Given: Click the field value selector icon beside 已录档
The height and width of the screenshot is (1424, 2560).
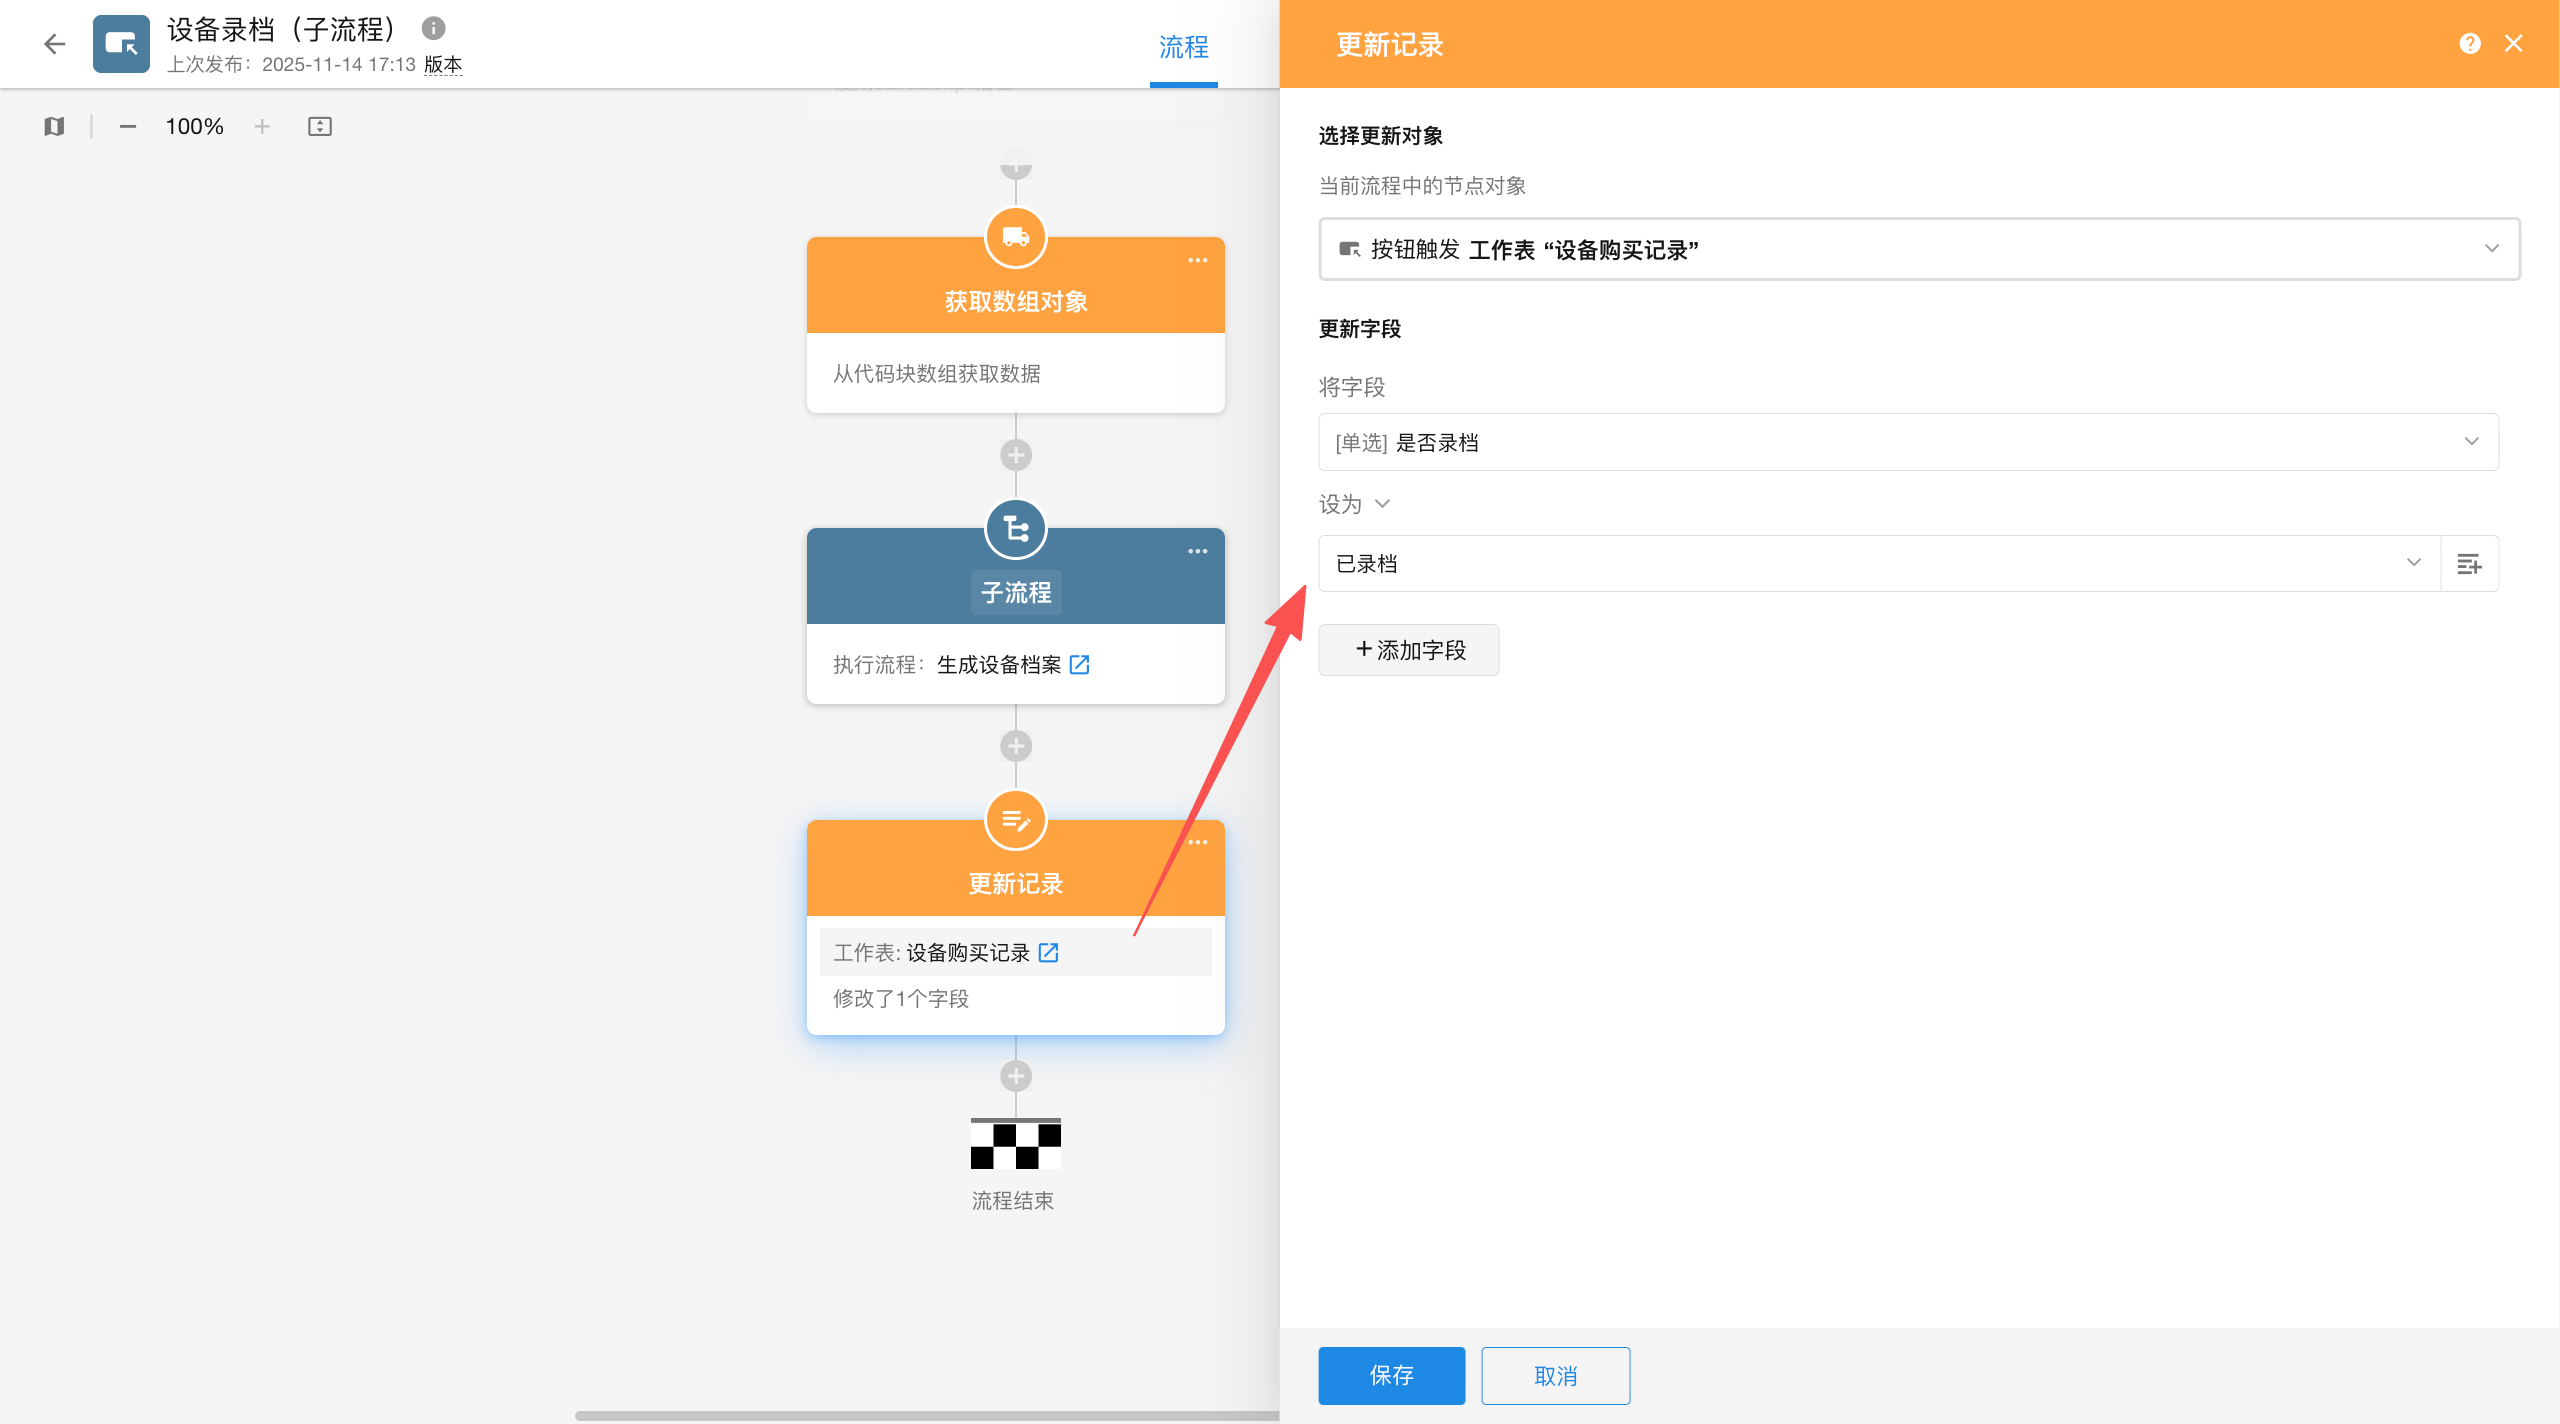Looking at the screenshot, I should point(2469,564).
